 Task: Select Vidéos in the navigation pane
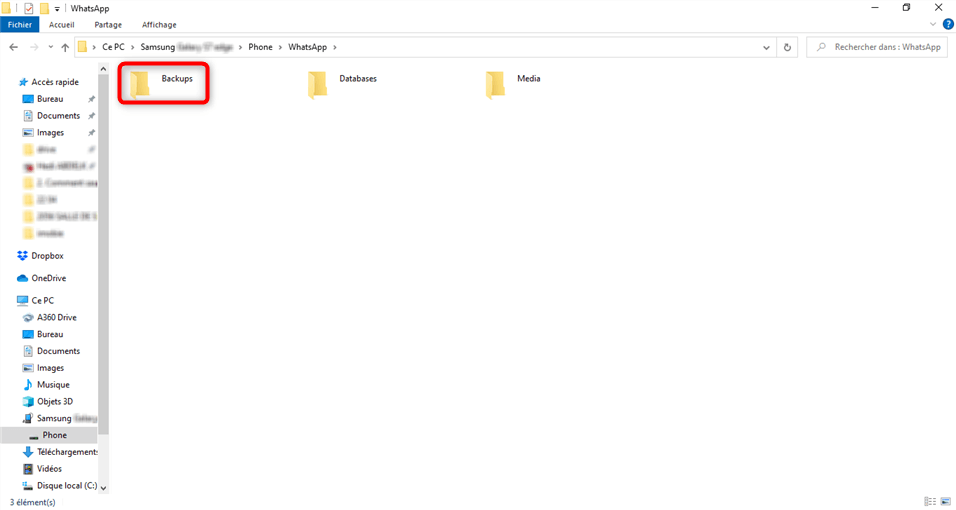[49, 469]
